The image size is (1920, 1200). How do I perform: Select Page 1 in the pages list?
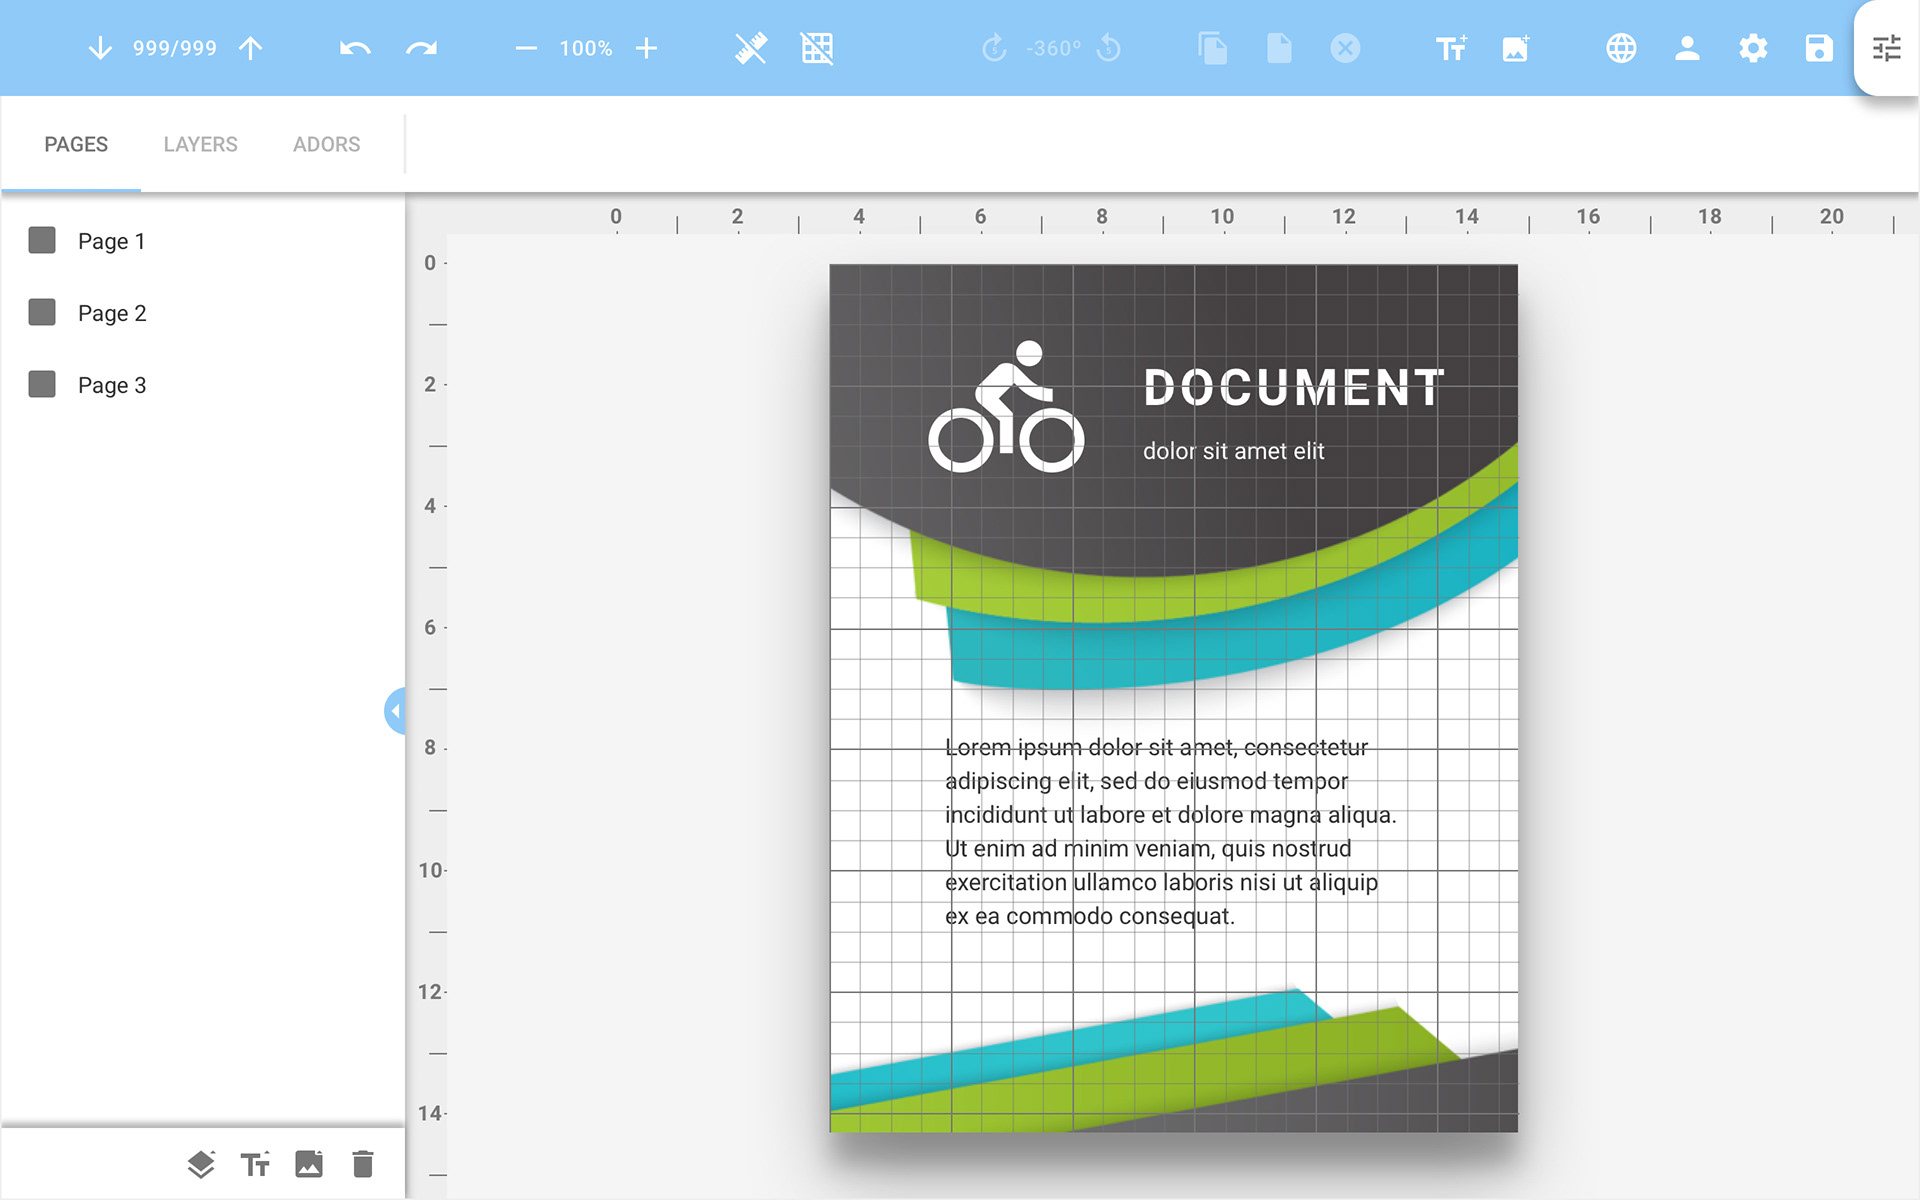tap(111, 241)
